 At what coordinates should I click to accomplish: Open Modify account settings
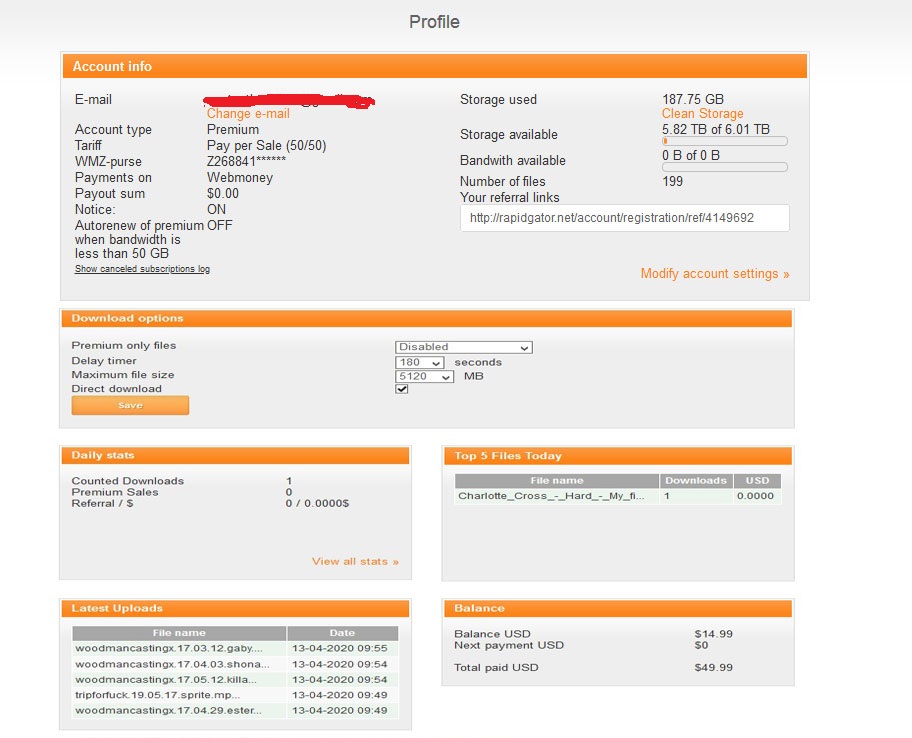pos(714,273)
